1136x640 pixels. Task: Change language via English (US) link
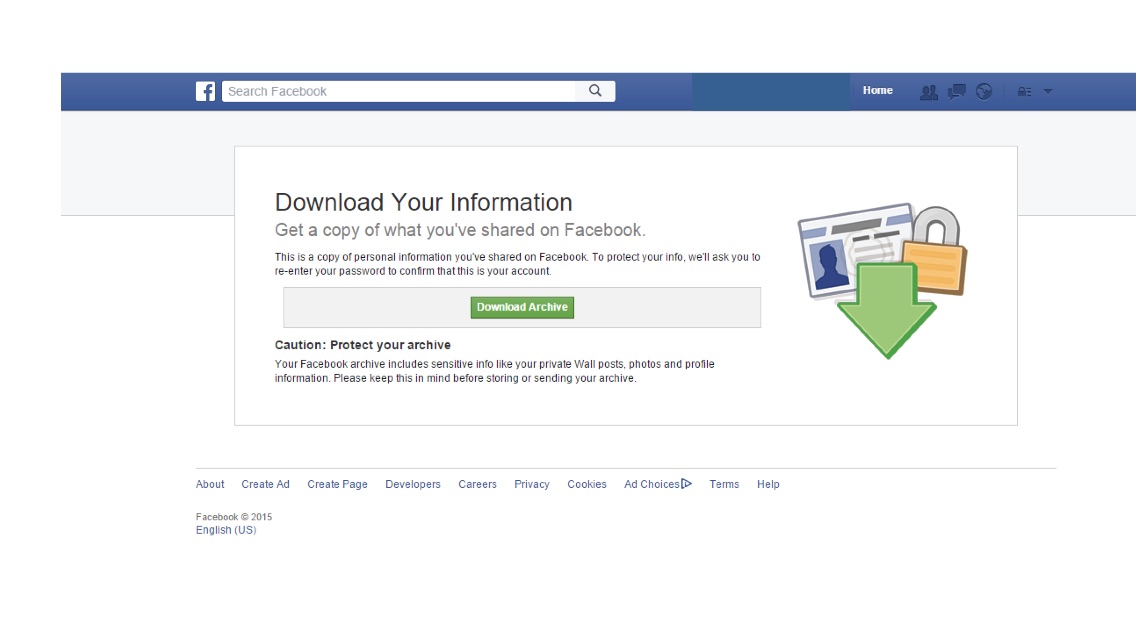[226, 530]
